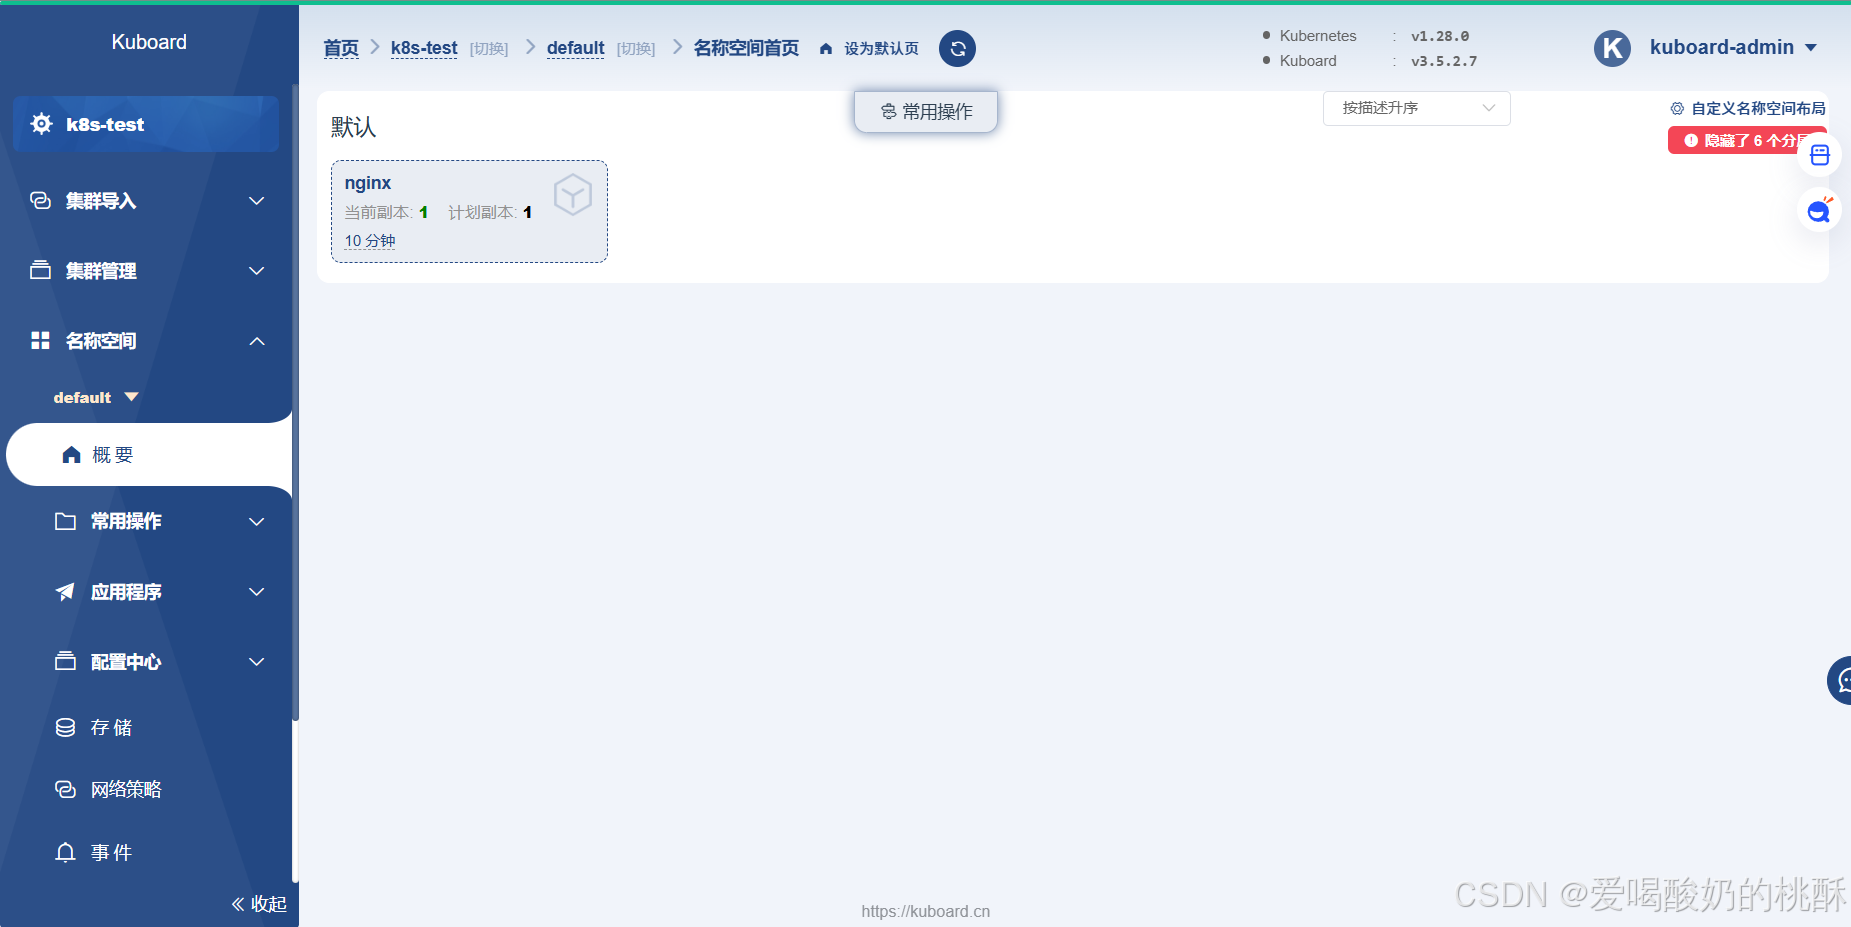Image resolution: width=1851 pixels, height=927 pixels.
Task: Click 切换 next to k8s-test
Action: pyautogui.click(x=489, y=49)
